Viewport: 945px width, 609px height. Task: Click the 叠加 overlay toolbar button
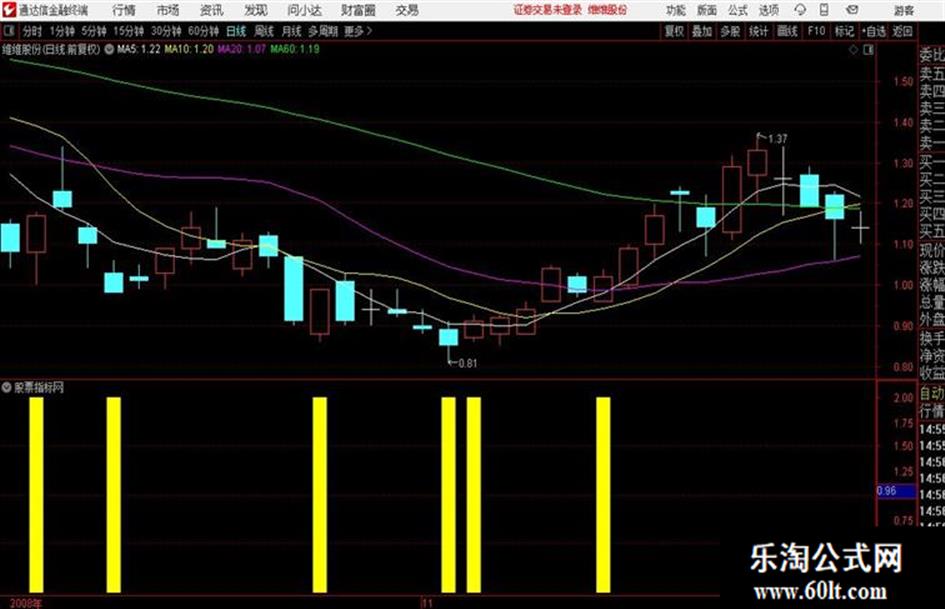(x=702, y=31)
